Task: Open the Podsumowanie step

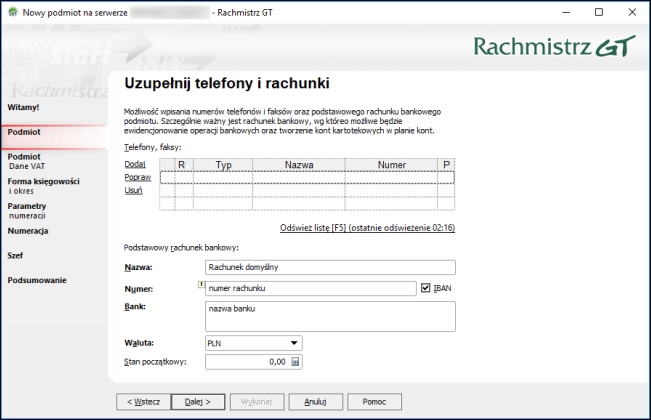Action: (37, 280)
